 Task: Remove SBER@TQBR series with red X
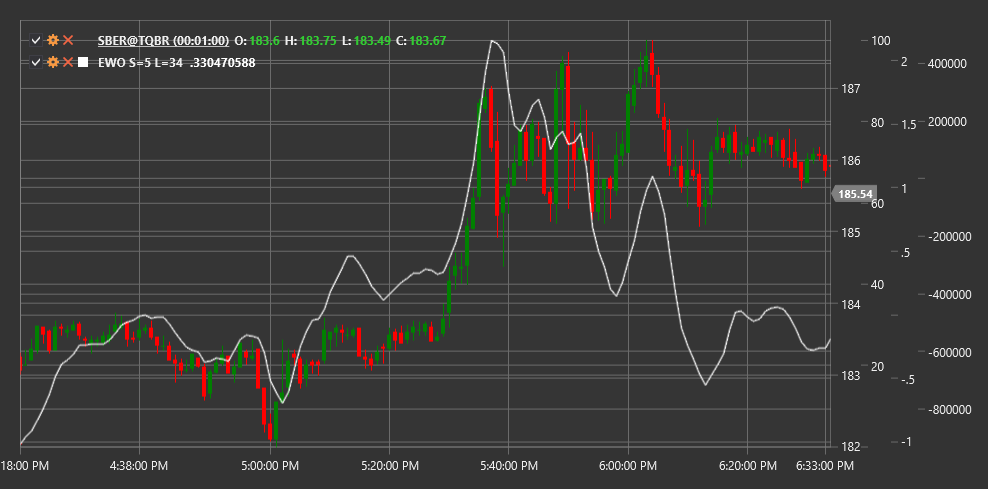[x=68, y=40]
